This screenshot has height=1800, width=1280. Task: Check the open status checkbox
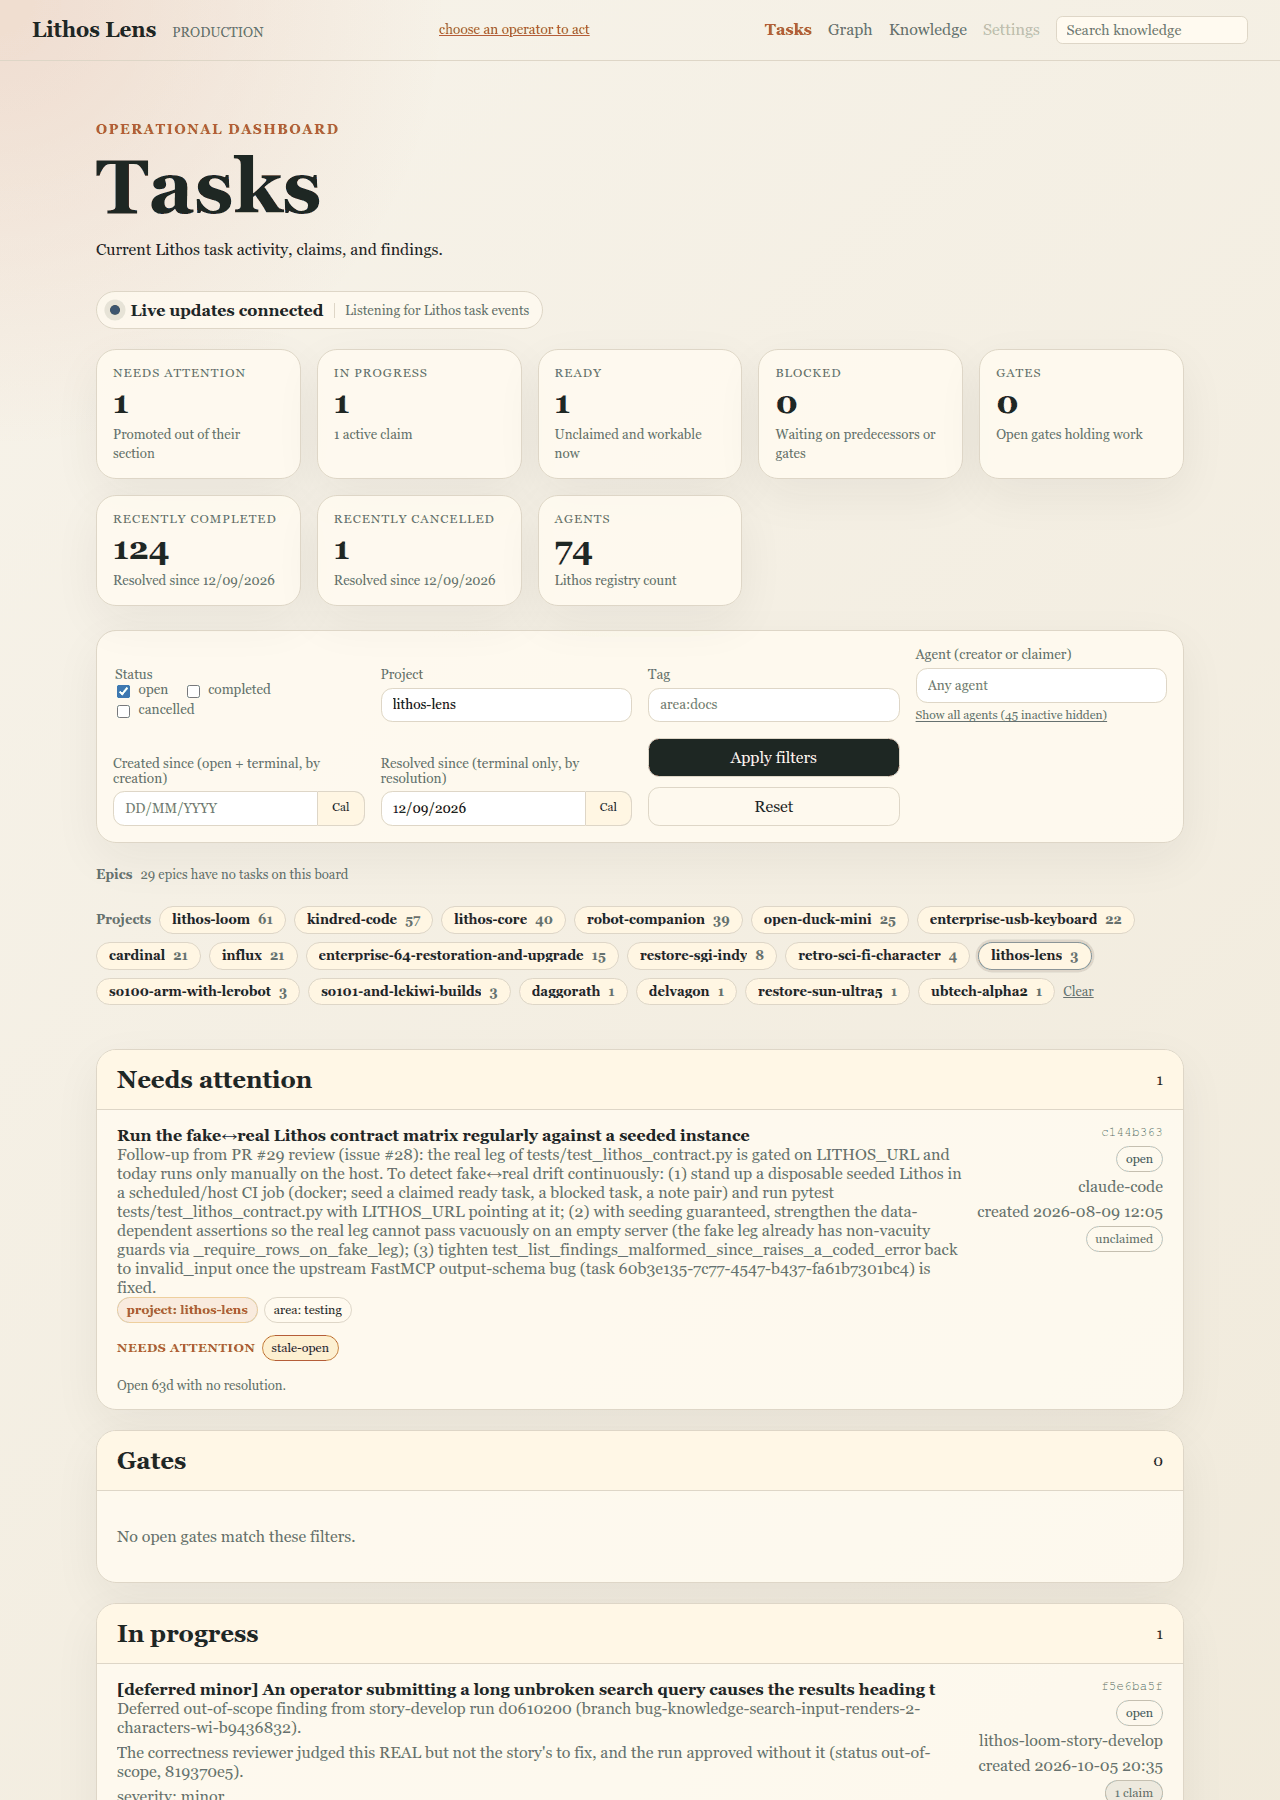point(123,691)
